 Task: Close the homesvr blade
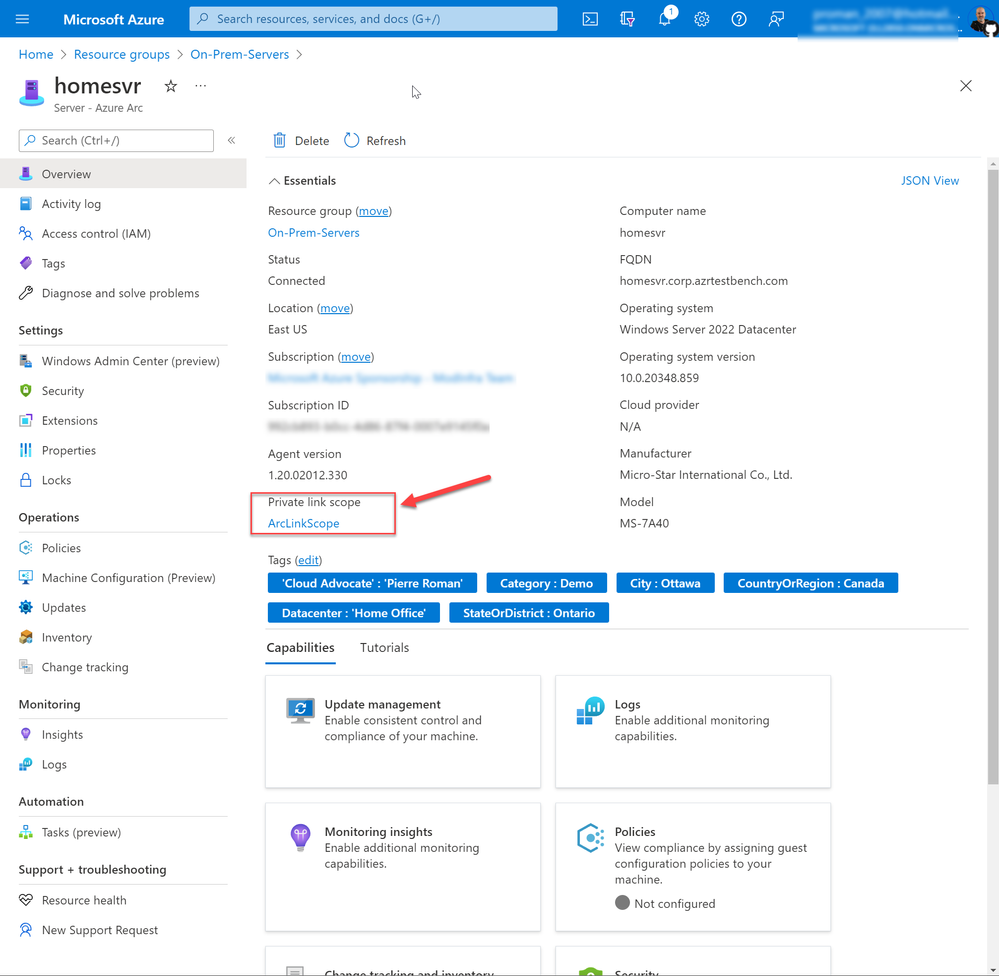[x=966, y=86]
